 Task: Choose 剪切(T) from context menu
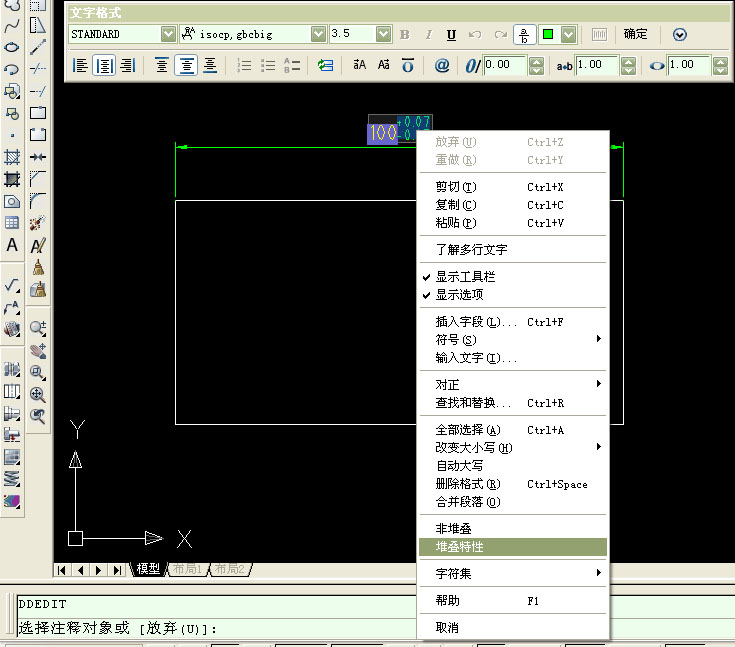coord(513,187)
